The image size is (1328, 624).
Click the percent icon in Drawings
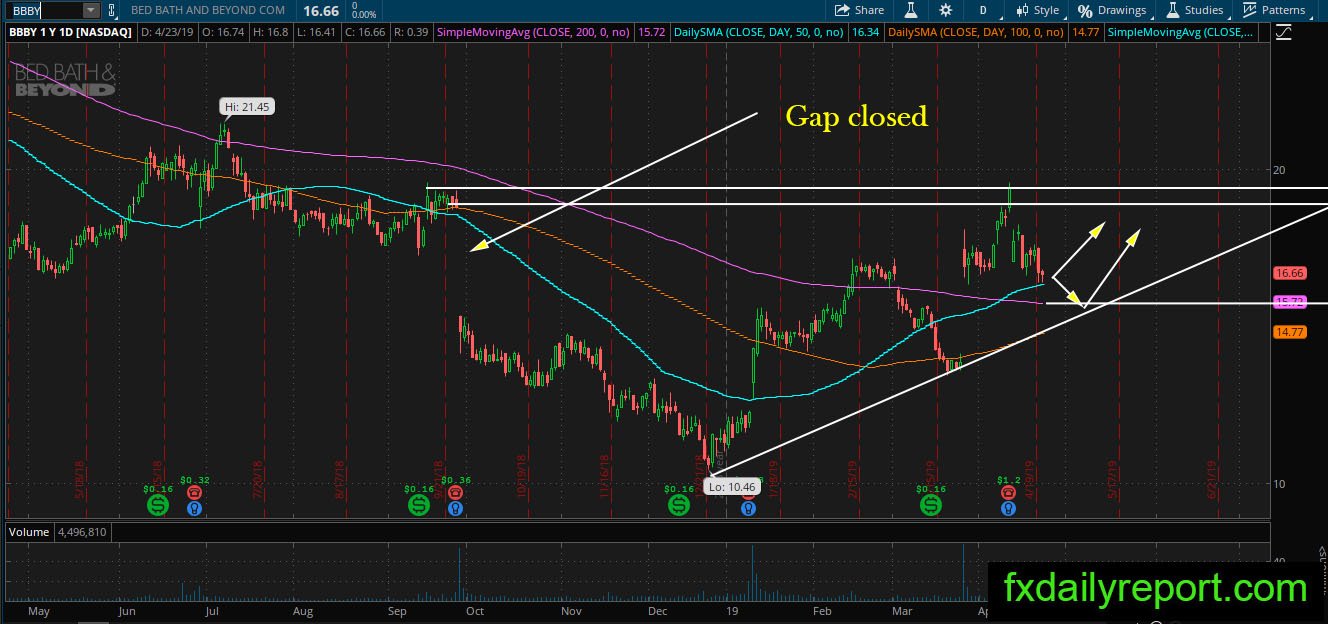[1085, 11]
